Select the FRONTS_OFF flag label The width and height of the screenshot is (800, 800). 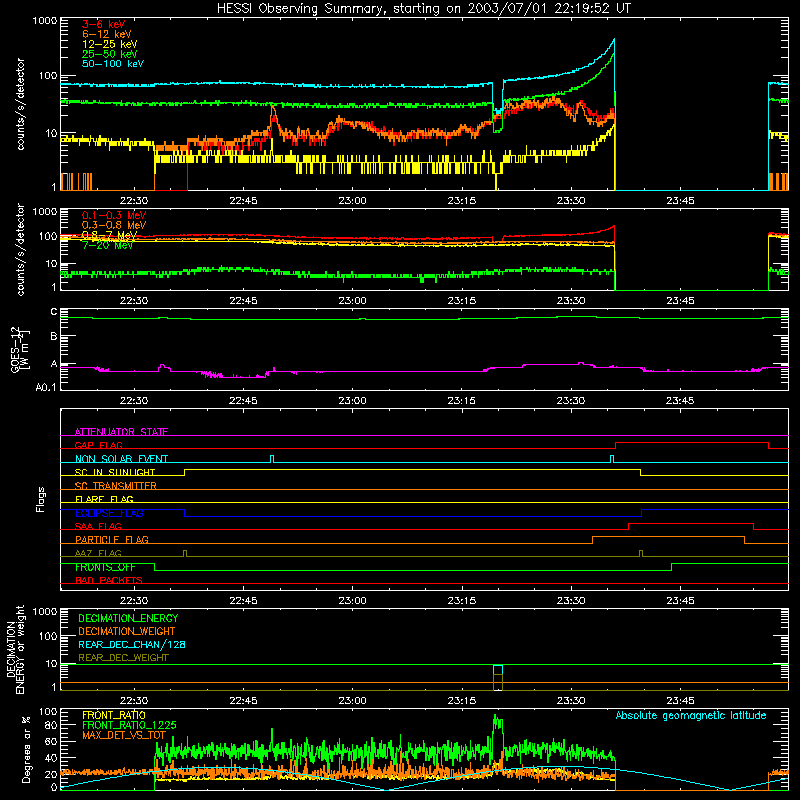[x=105, y=567]
